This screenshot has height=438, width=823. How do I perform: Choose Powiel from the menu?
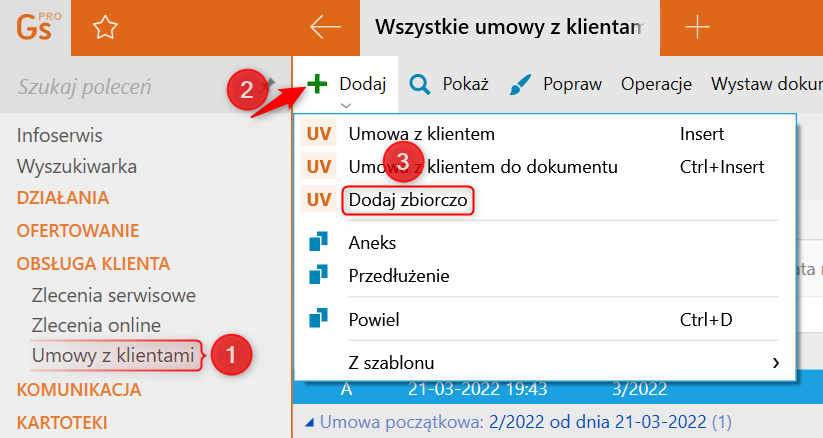pos(373,320)
